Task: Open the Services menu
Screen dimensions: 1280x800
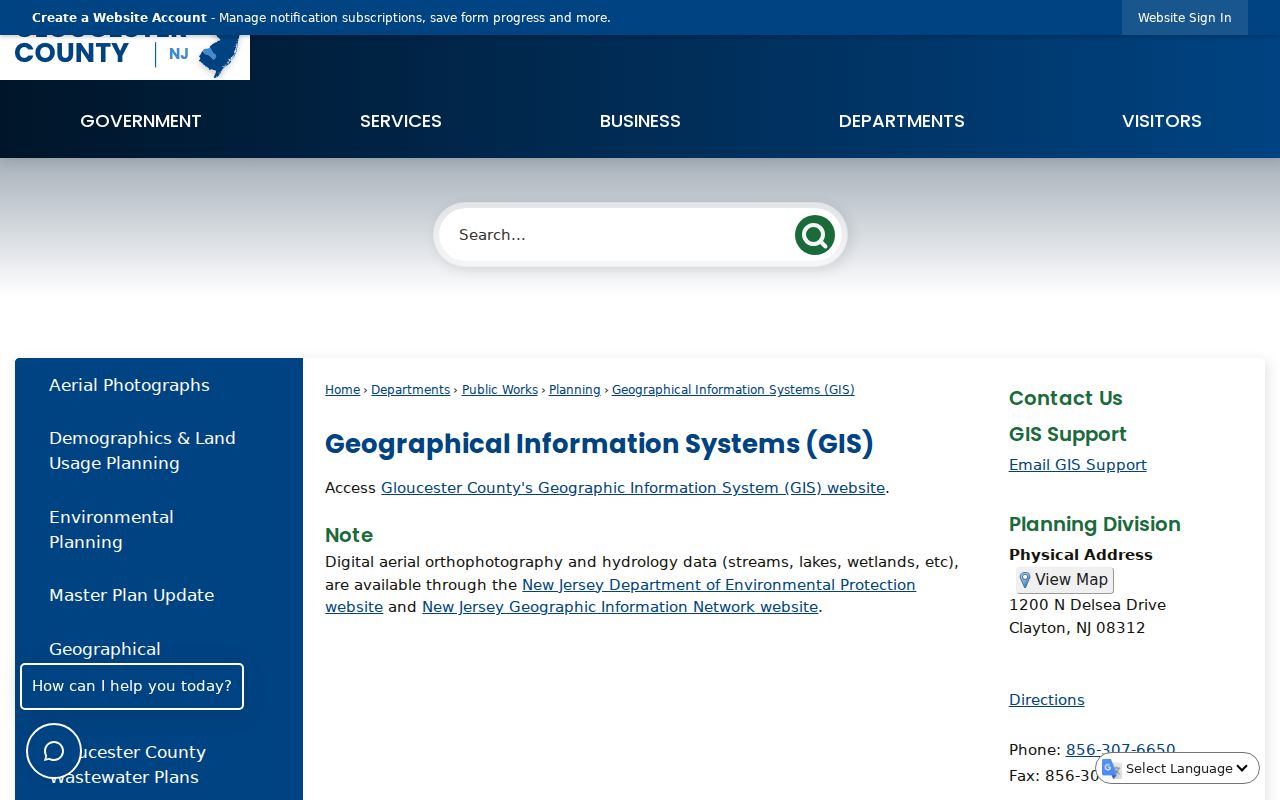Action: (401, 121)
